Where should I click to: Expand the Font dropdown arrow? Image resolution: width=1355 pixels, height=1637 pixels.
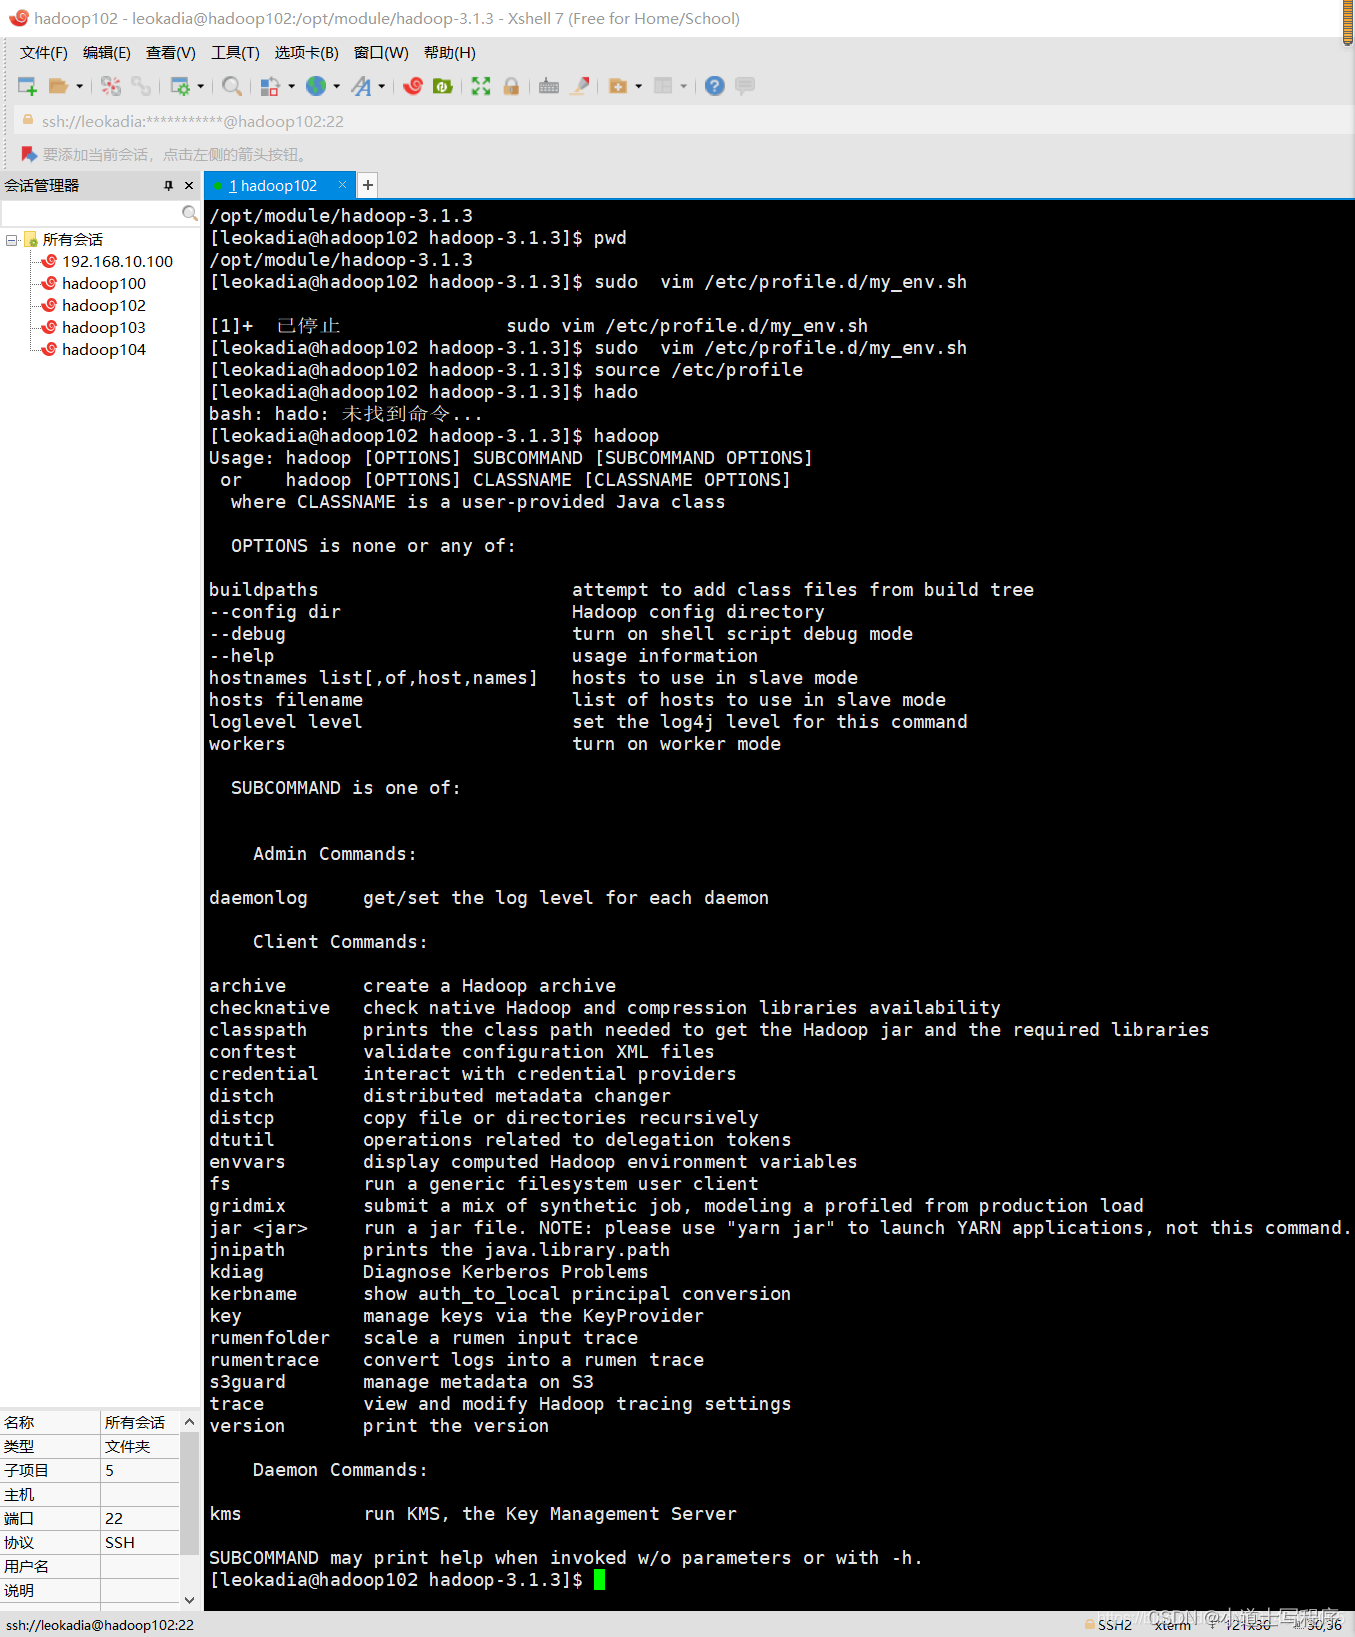click(x=382, y=86)
